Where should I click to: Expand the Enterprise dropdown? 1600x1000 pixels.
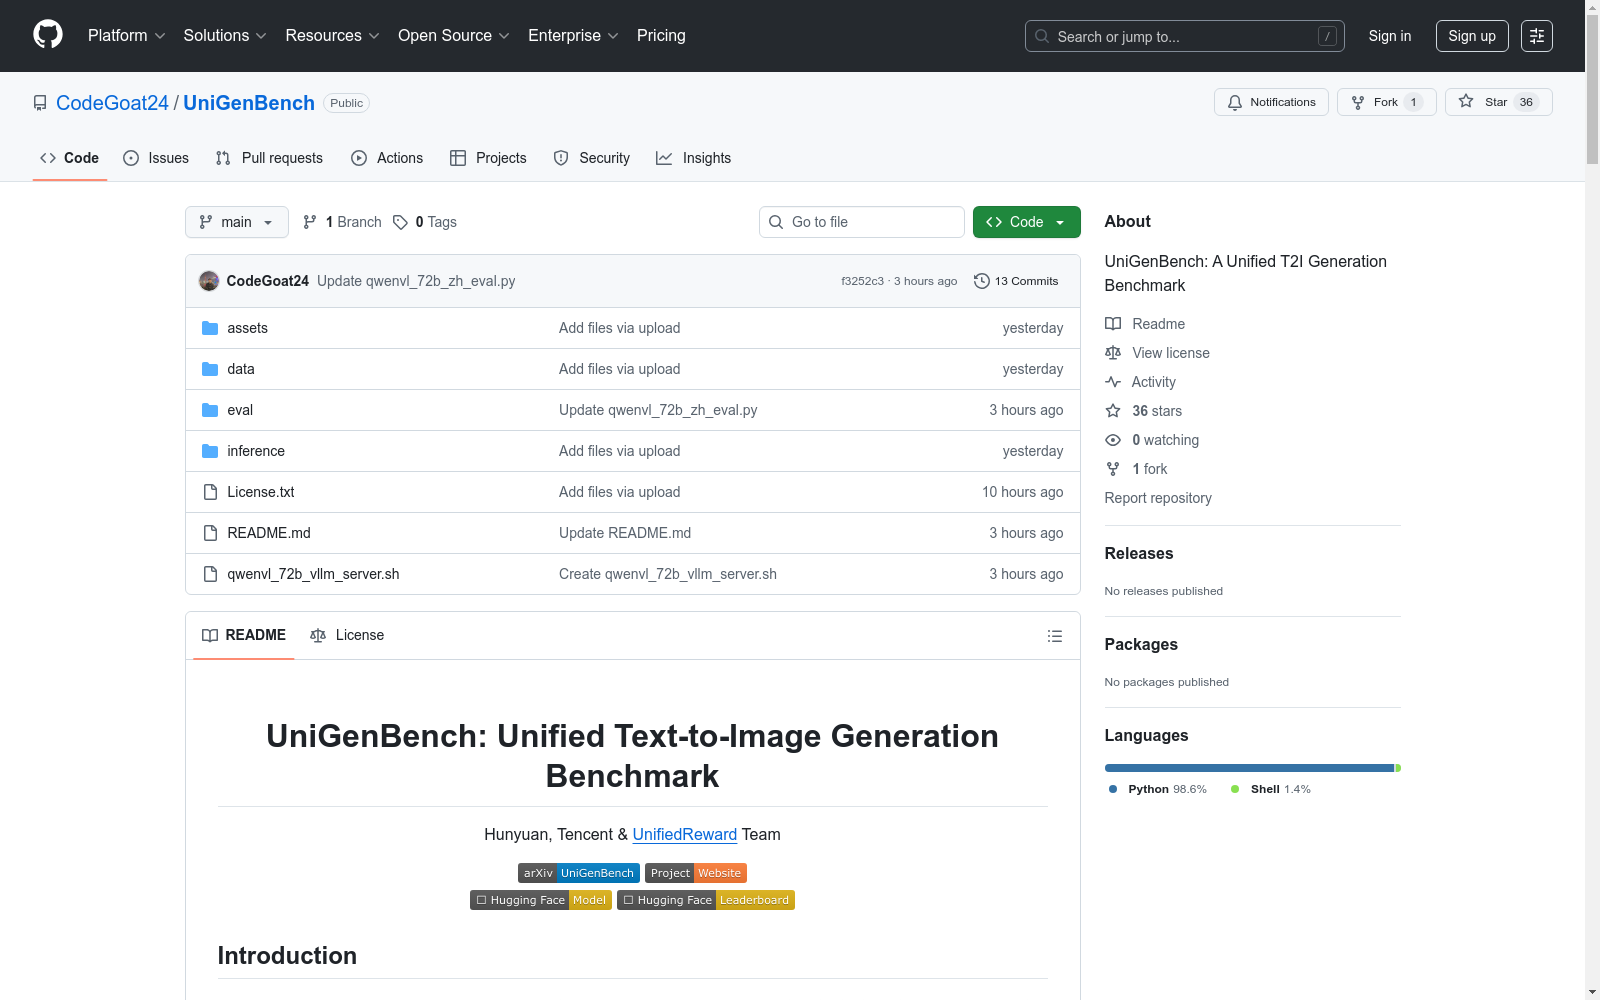pos(573,36)
